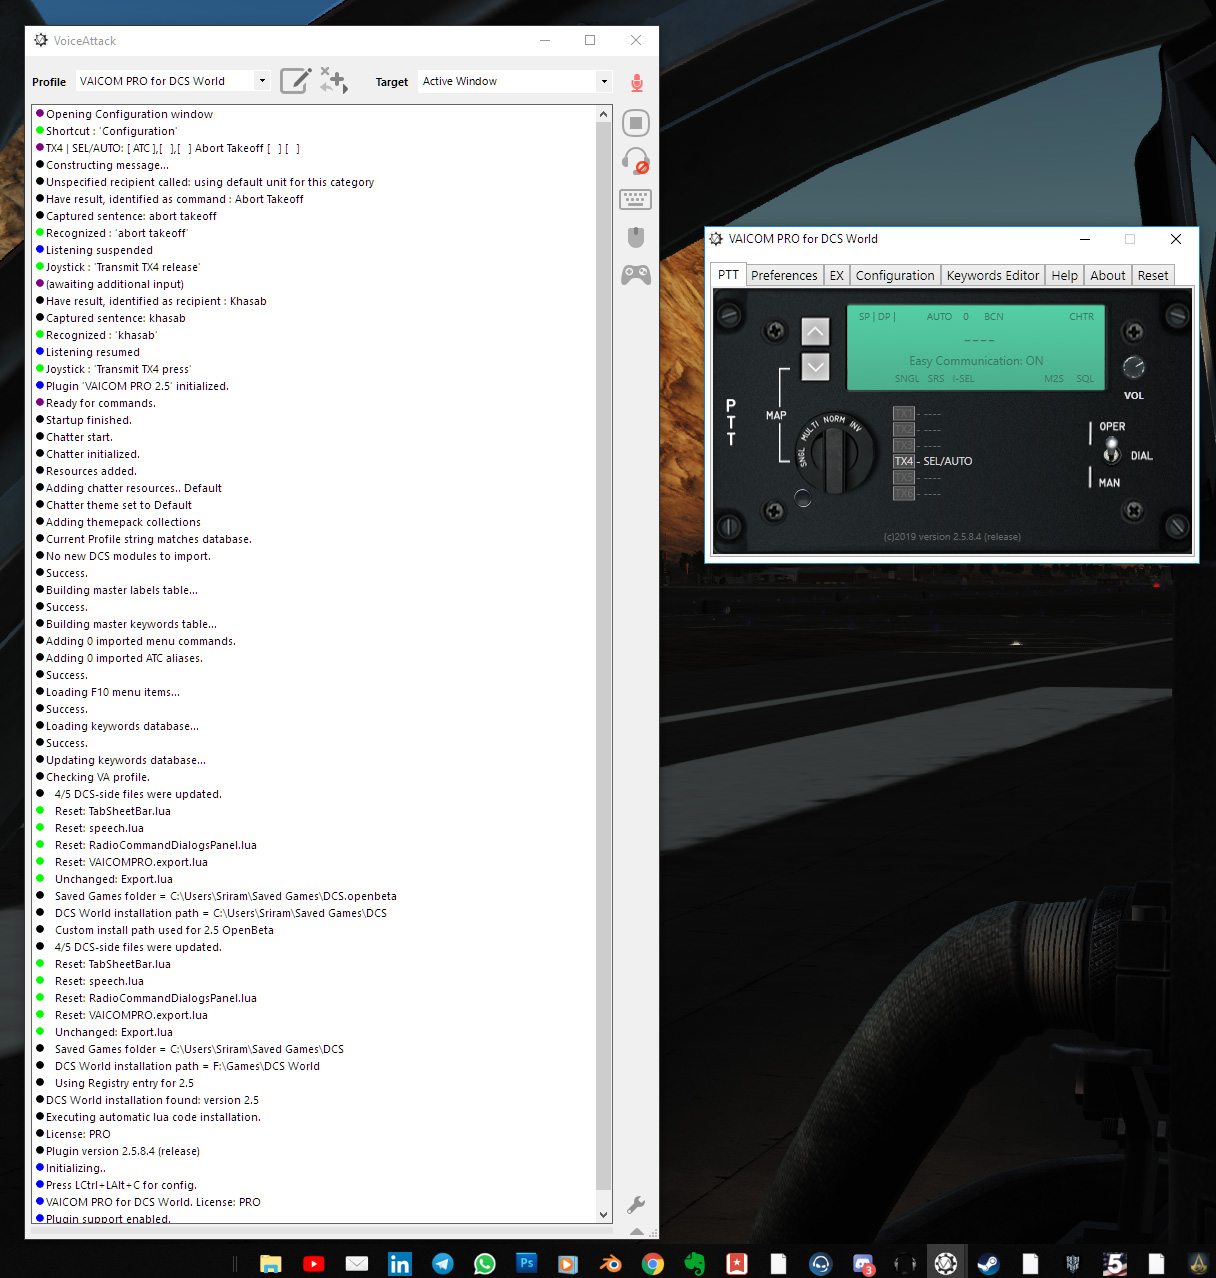Image resolution: width=1216 pixels, height=1278 pixels.
Task: Open the About tab in VAICOM PRO
Action: point(1108,275)
